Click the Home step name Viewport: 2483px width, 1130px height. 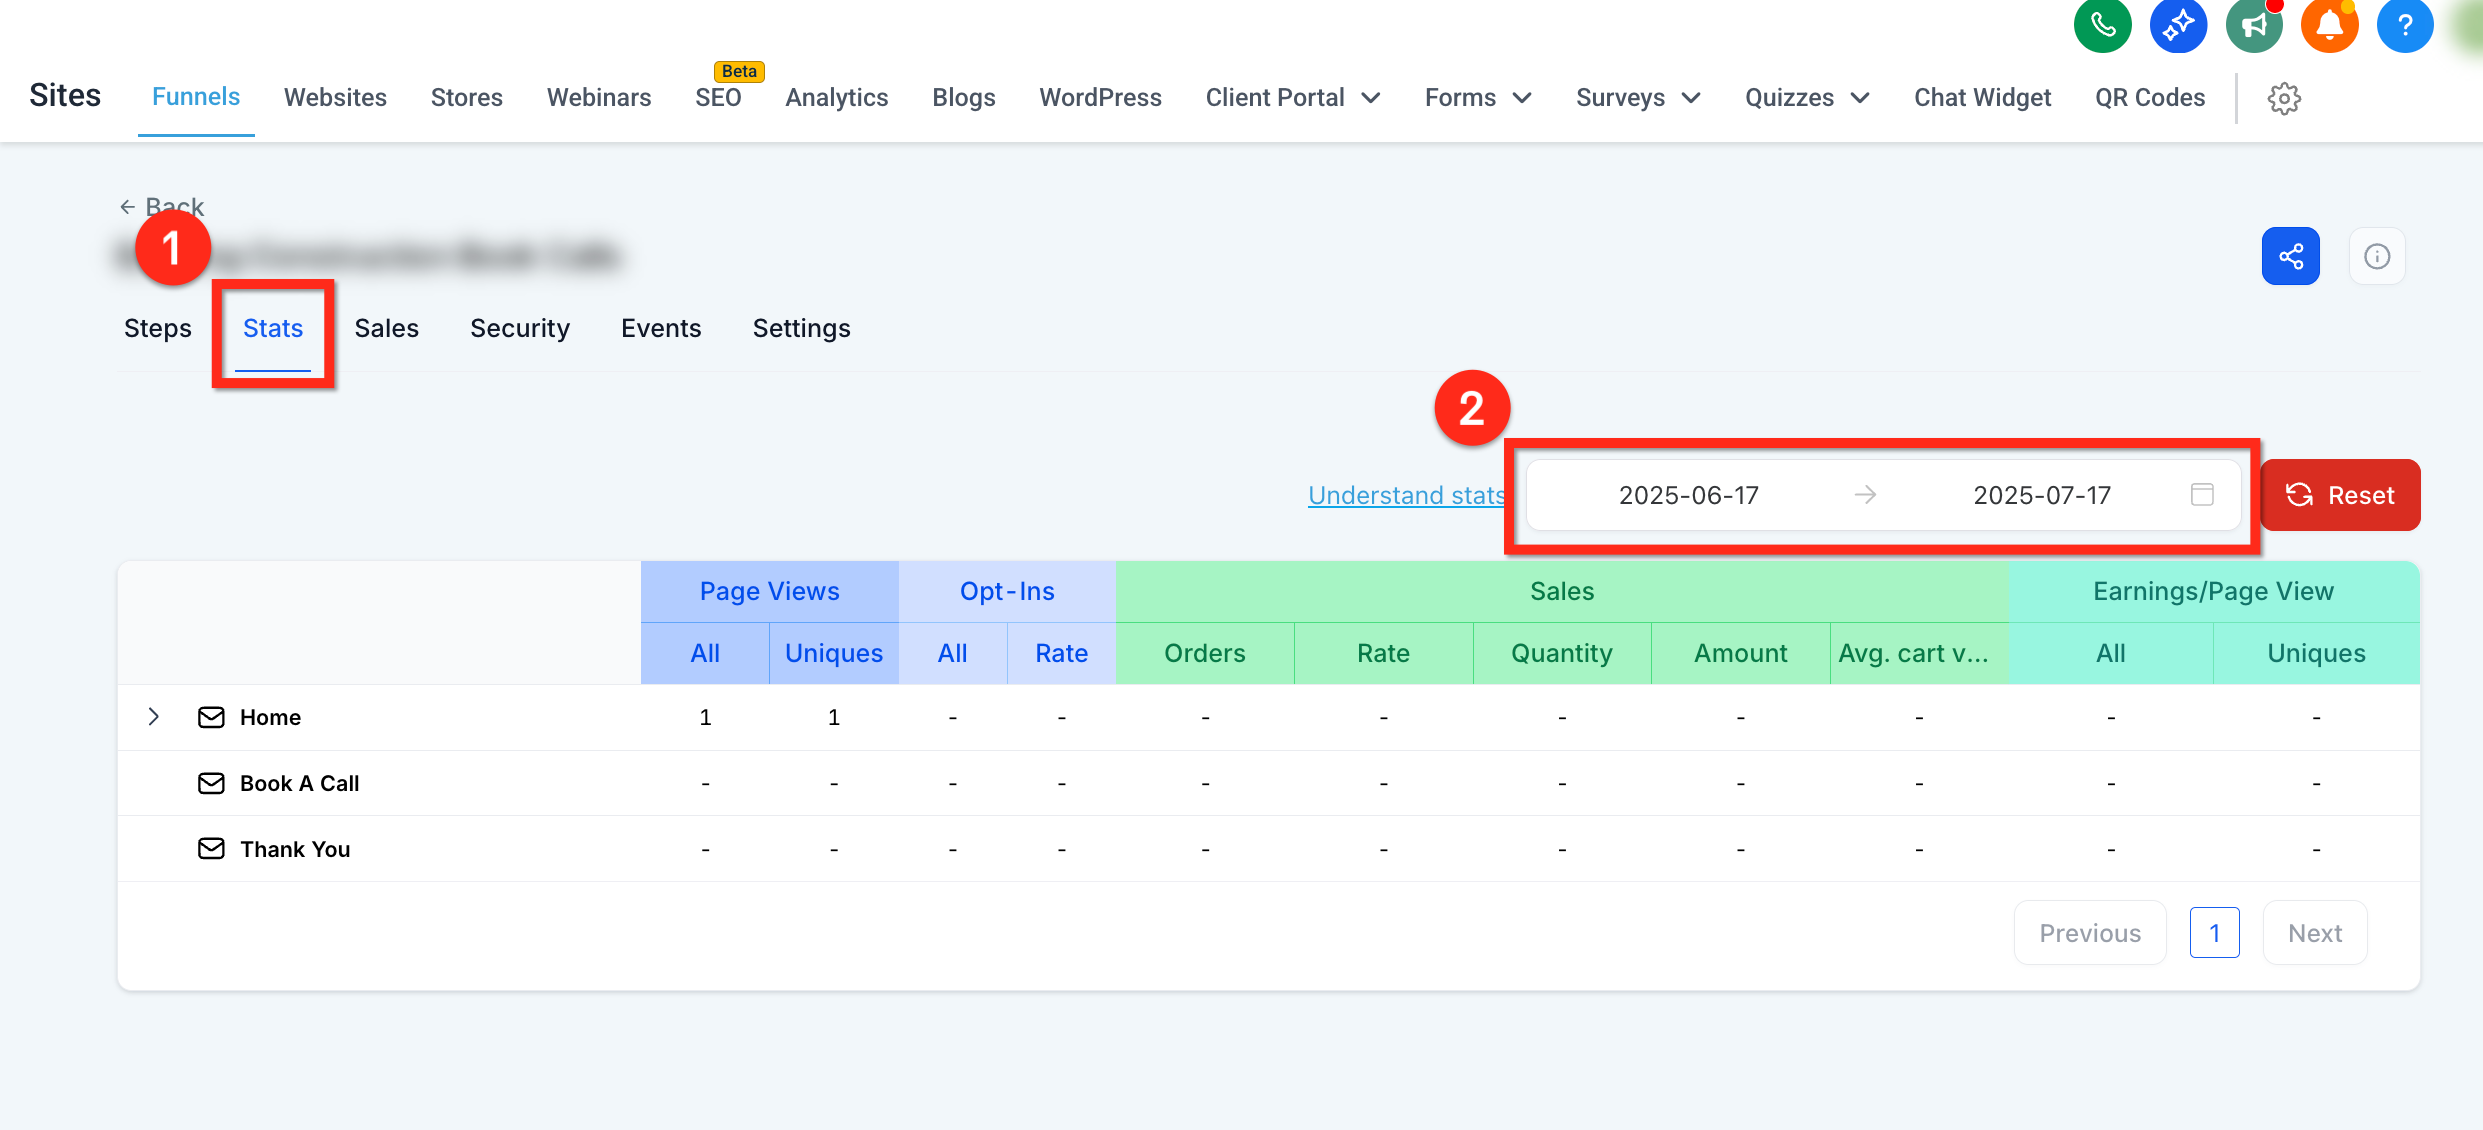pos(270,717)
